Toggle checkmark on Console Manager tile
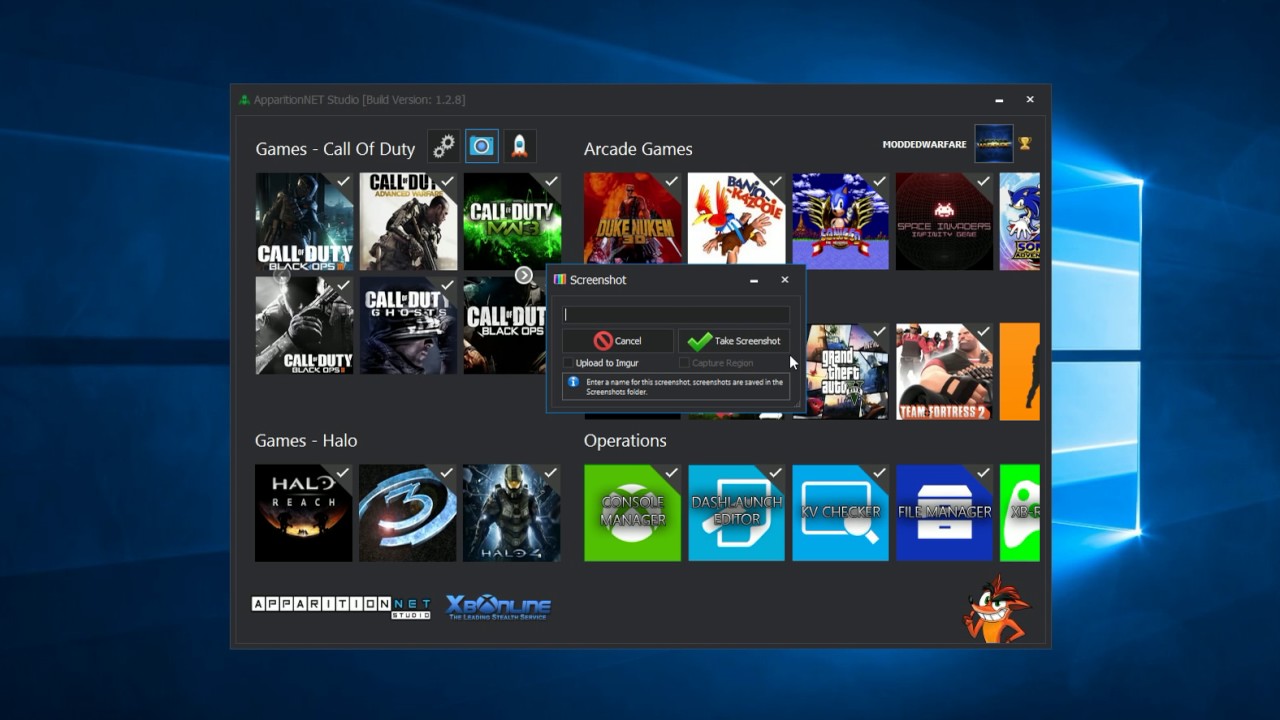The width and height of the screenshot is (1280, 720). click(672, 473)
